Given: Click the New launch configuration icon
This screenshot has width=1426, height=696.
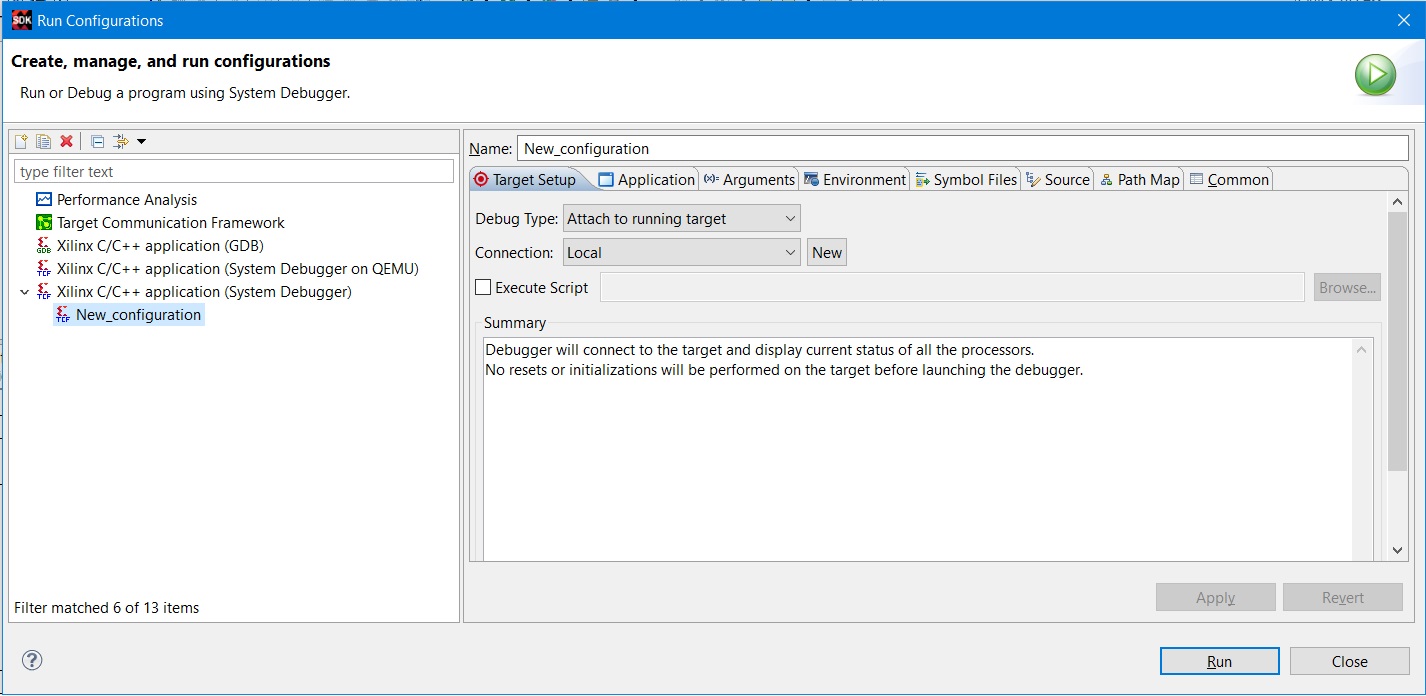Looking at the screenshot, I should pyautogui.click(x=21, y=141).
